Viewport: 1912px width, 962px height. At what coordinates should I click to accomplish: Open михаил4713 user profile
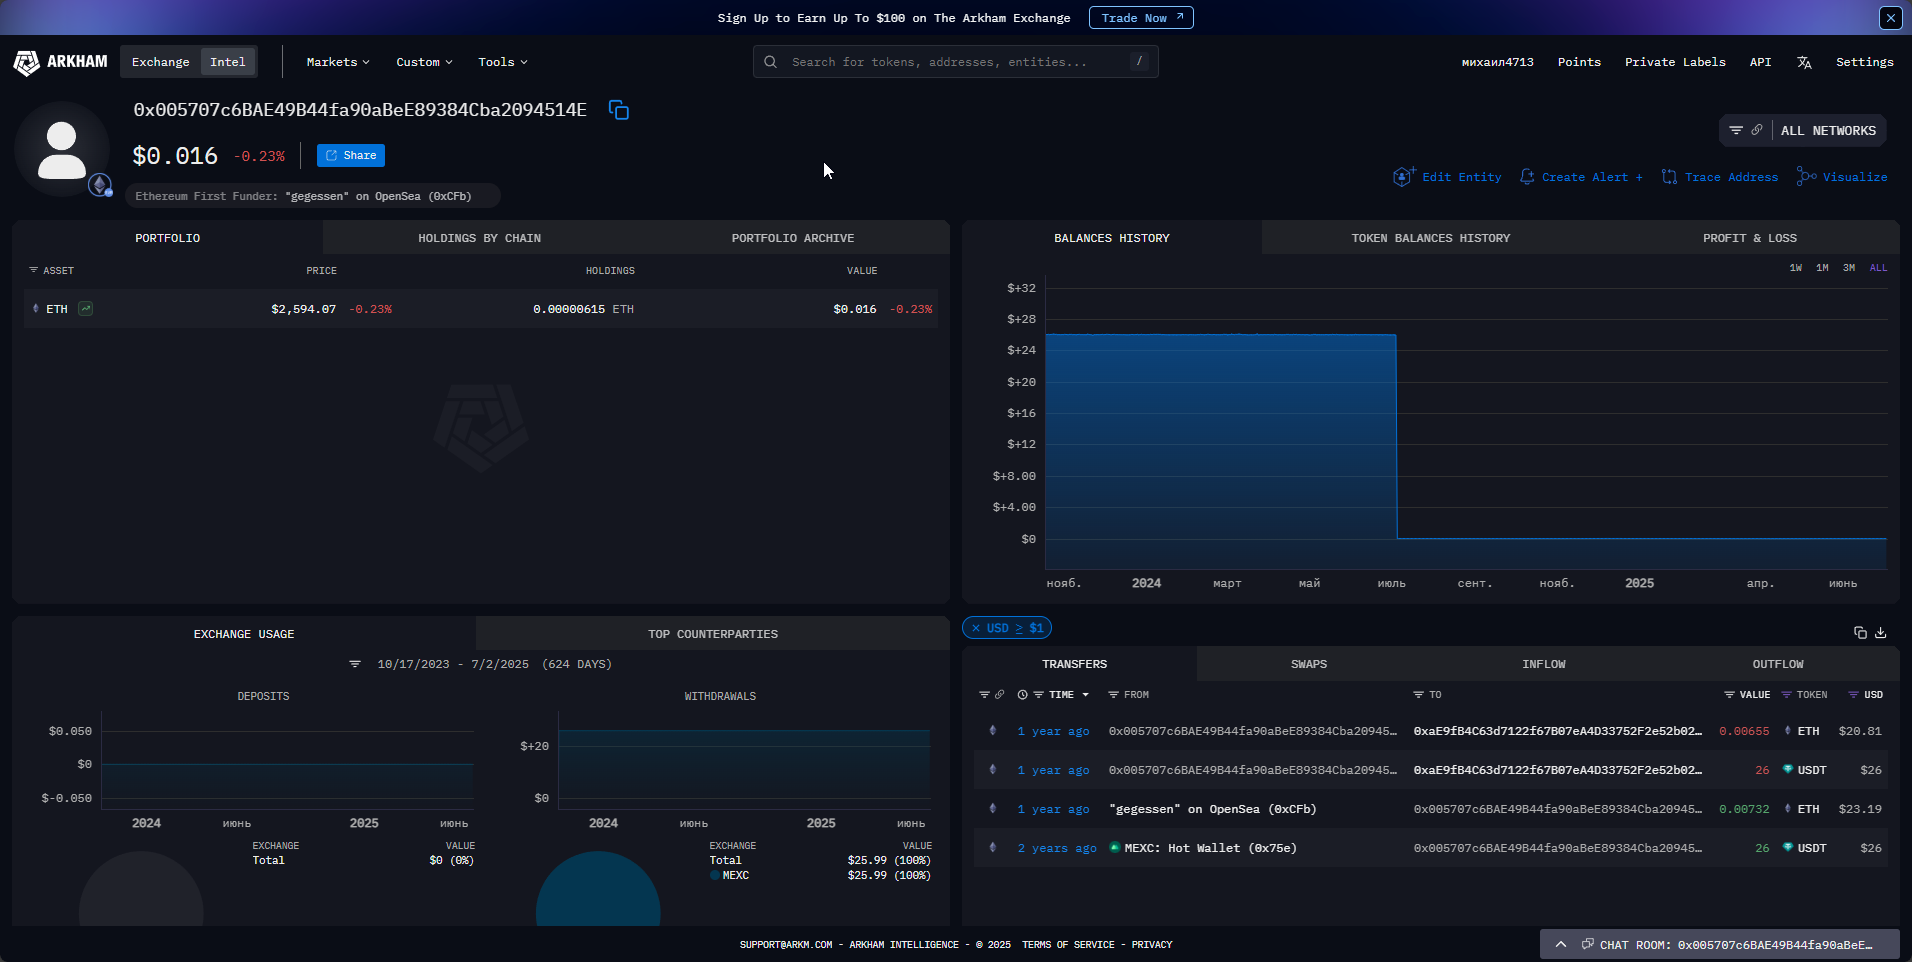[1497, 62]
